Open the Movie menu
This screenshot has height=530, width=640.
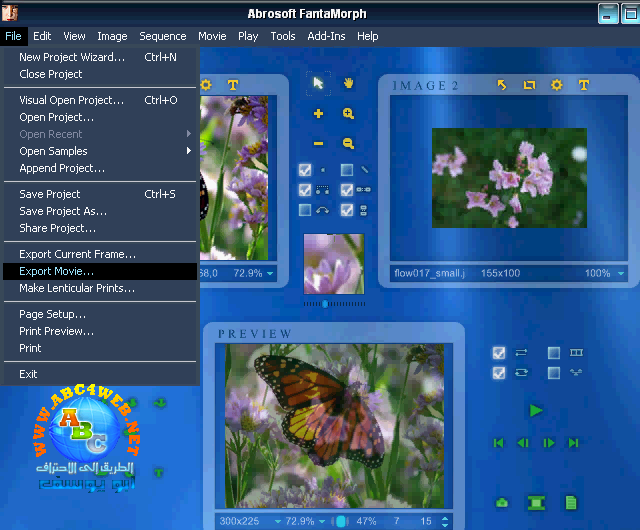[x=212, y=36]
